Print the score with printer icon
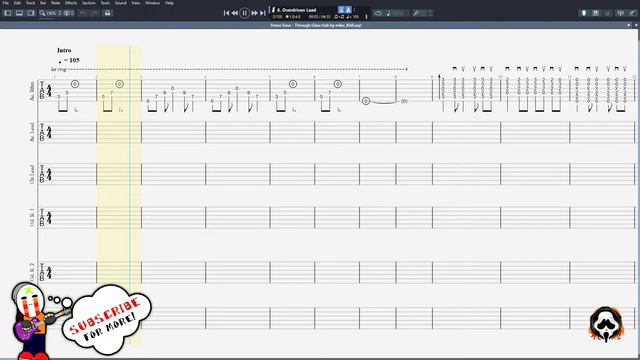The height and width of the screenshot is (360, 640). (x=107, y=13)
